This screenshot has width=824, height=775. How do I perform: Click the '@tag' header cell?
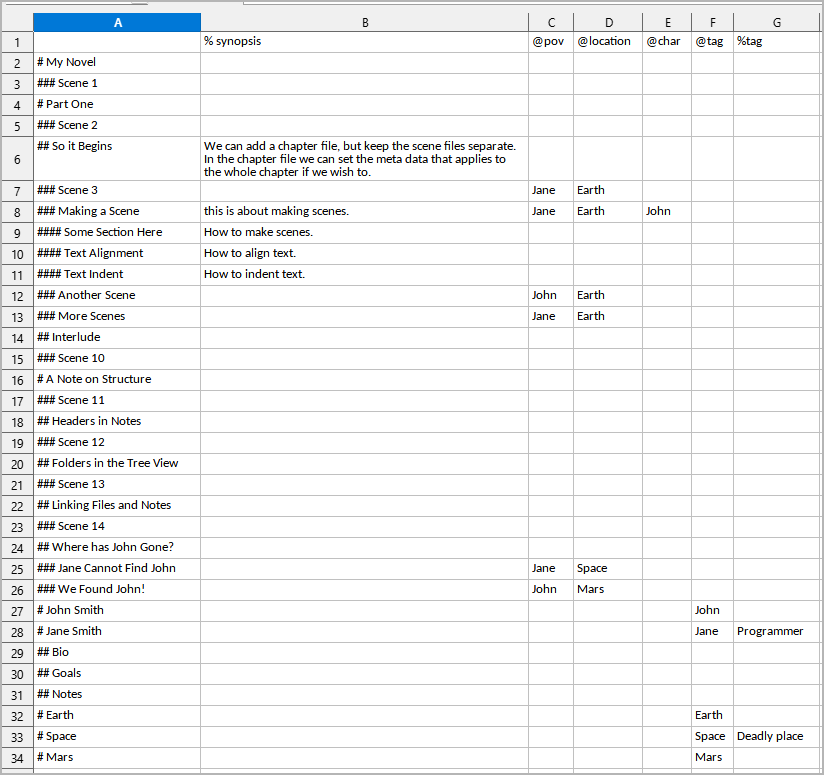coord(713,42)
